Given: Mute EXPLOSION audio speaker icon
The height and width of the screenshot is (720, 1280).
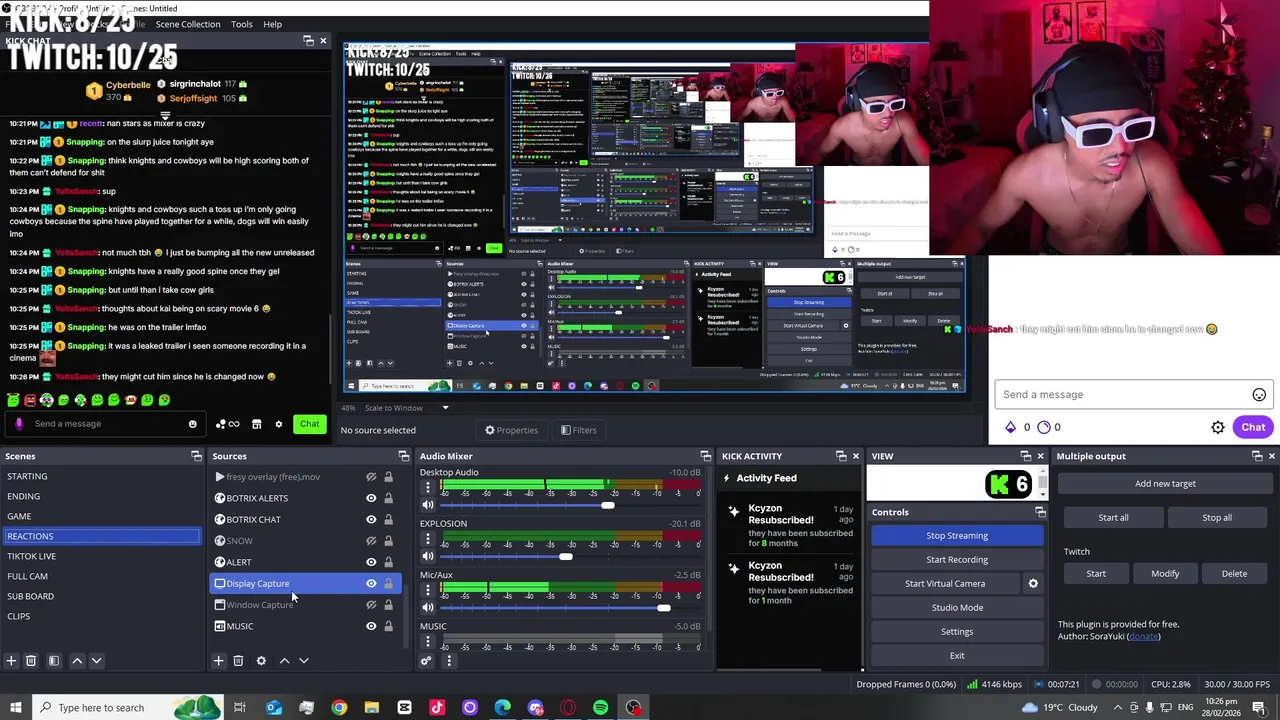Looking at the screenshot, I should point(428,556).
